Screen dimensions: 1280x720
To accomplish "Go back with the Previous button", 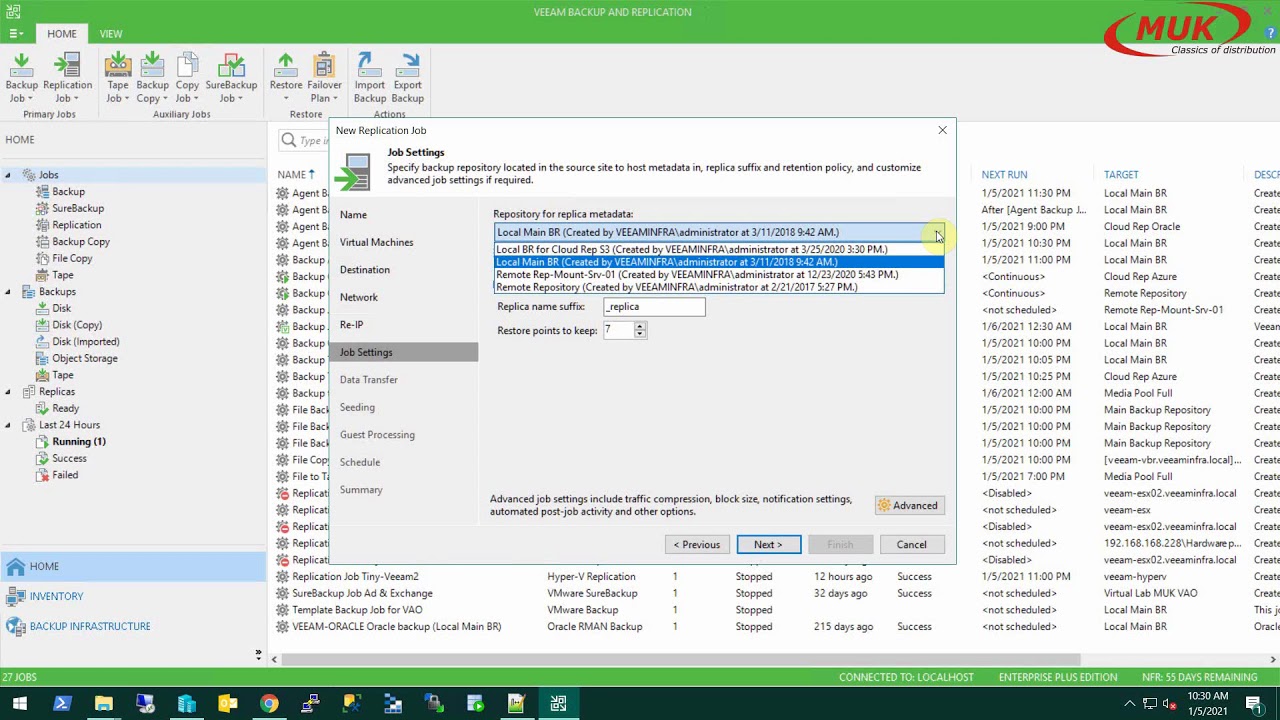I will point(697,544).
